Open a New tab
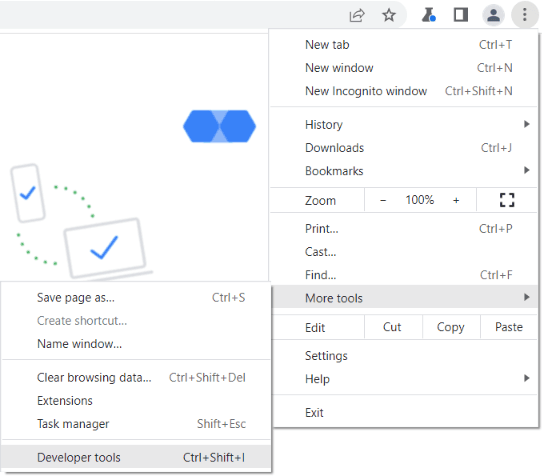542x476 pixels. pos(404,45)
